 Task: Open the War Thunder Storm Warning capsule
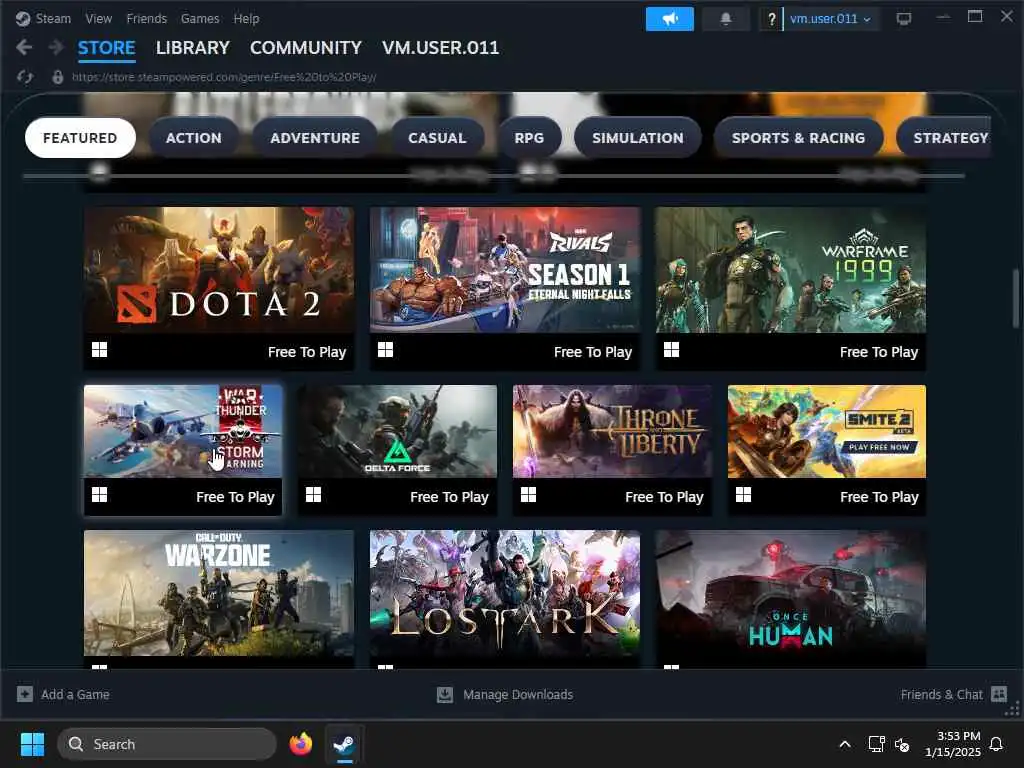coord(183,449)
